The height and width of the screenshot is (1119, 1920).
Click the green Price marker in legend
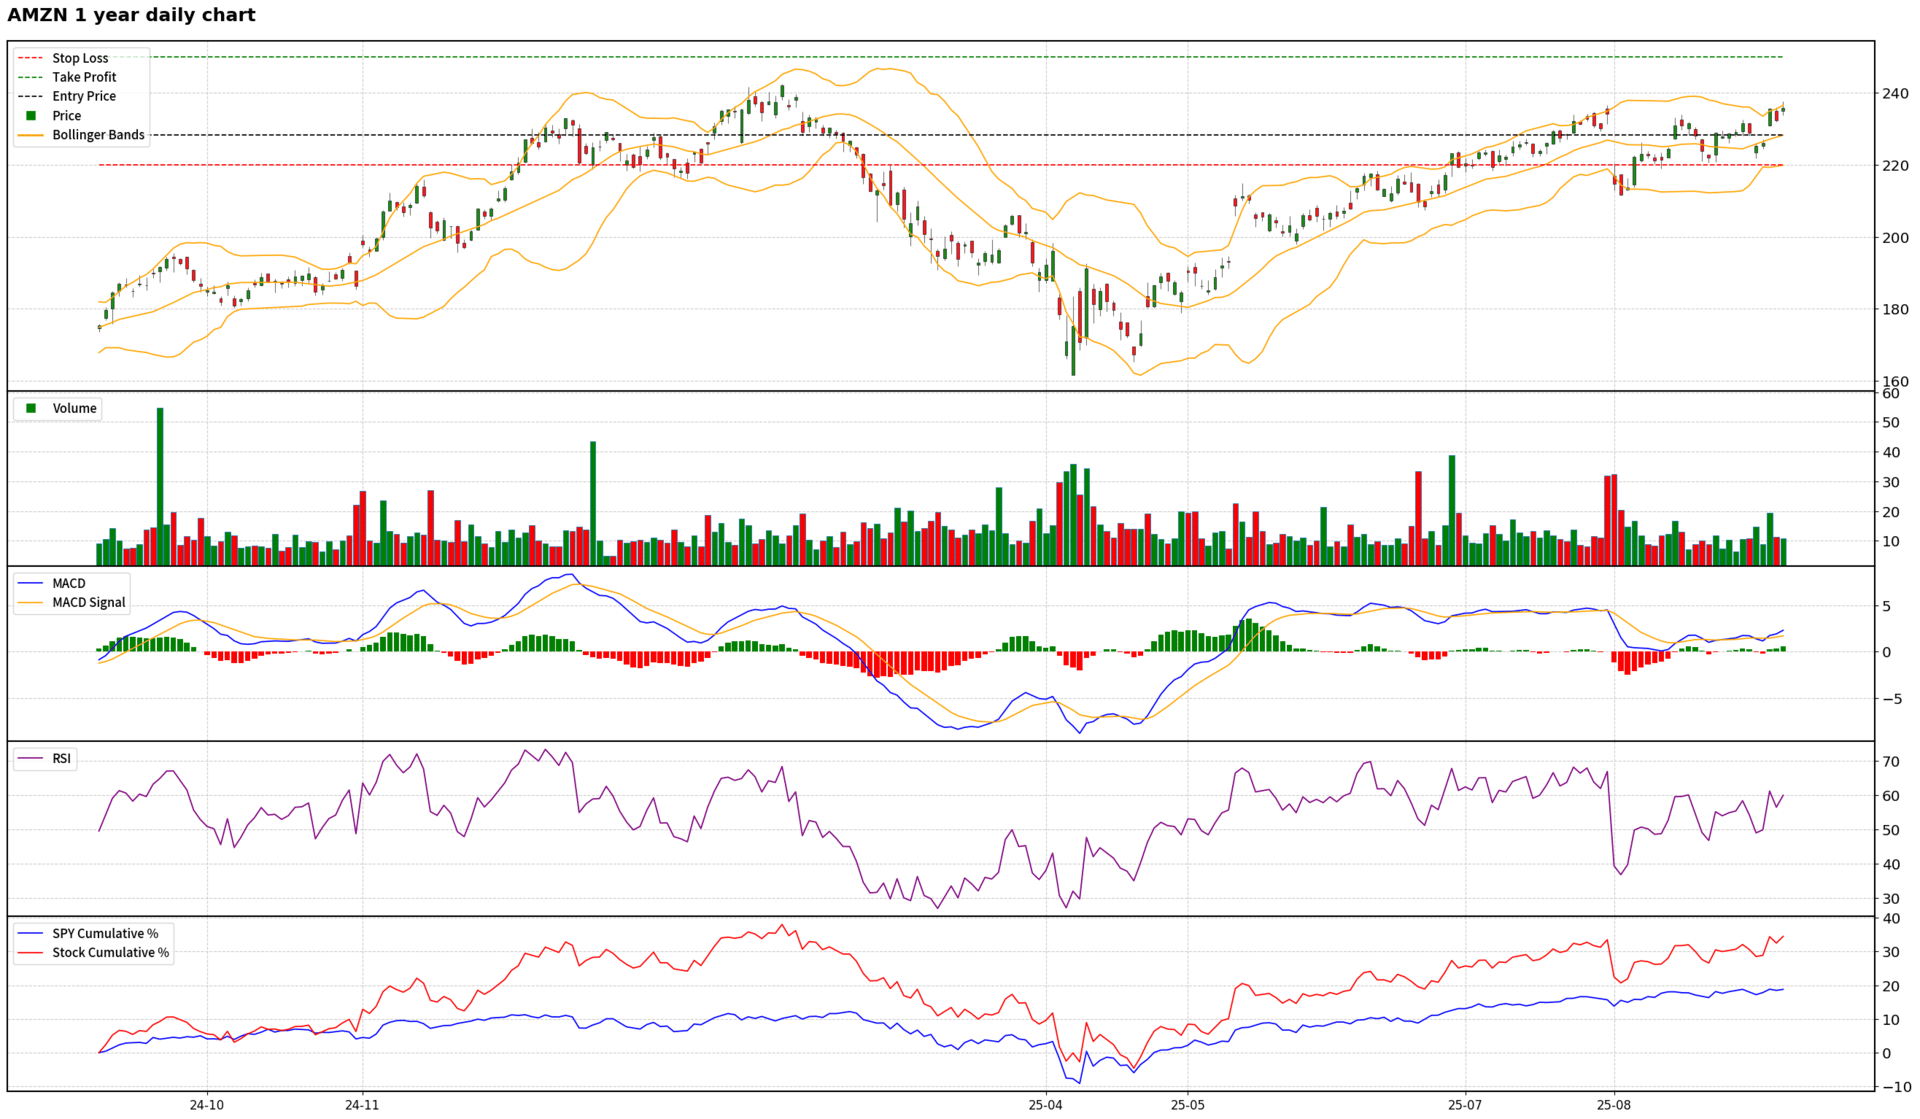coord(31,116)
